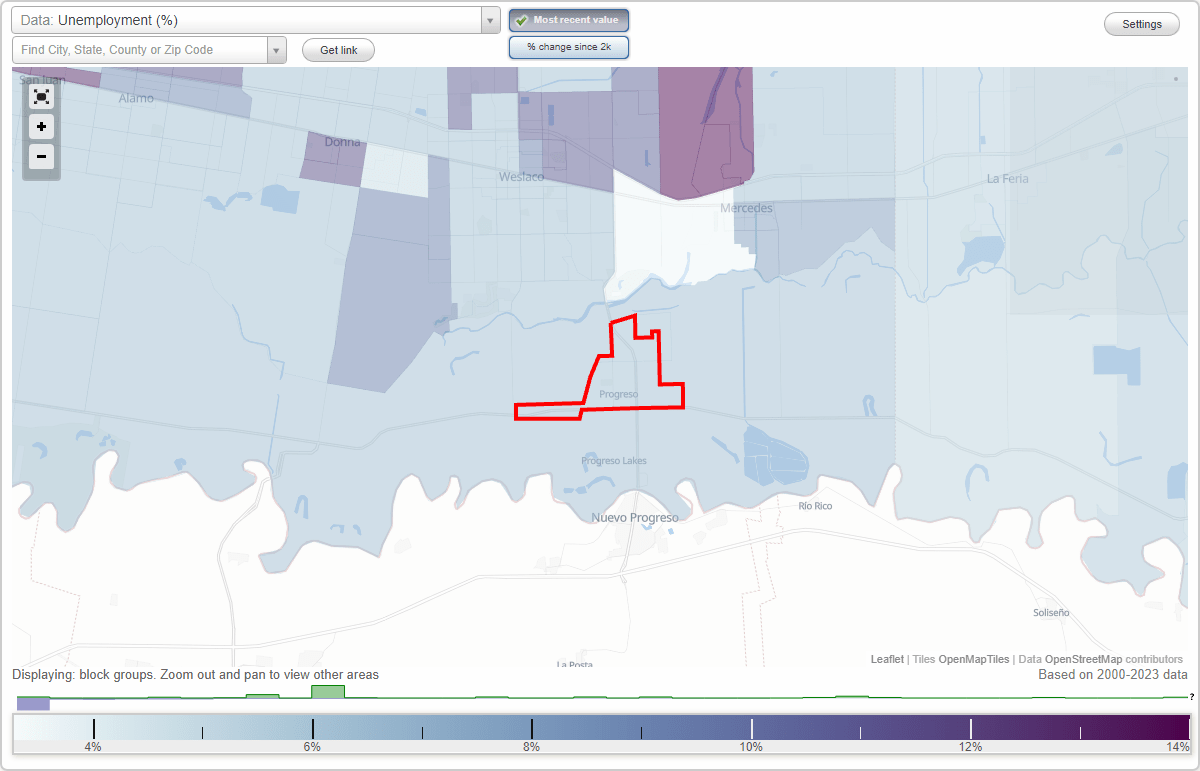The width and height of the screenshot is (1200, 771).
Task: Visit the OpenMapTiles link
Action: (x=973, y=659)
